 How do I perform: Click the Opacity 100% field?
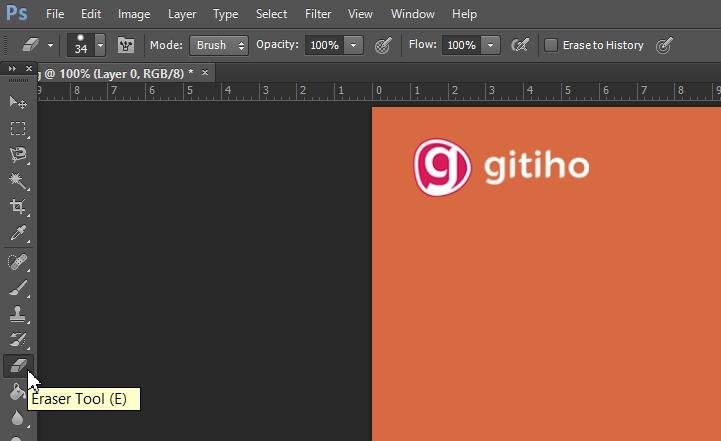tap(325, 45)
